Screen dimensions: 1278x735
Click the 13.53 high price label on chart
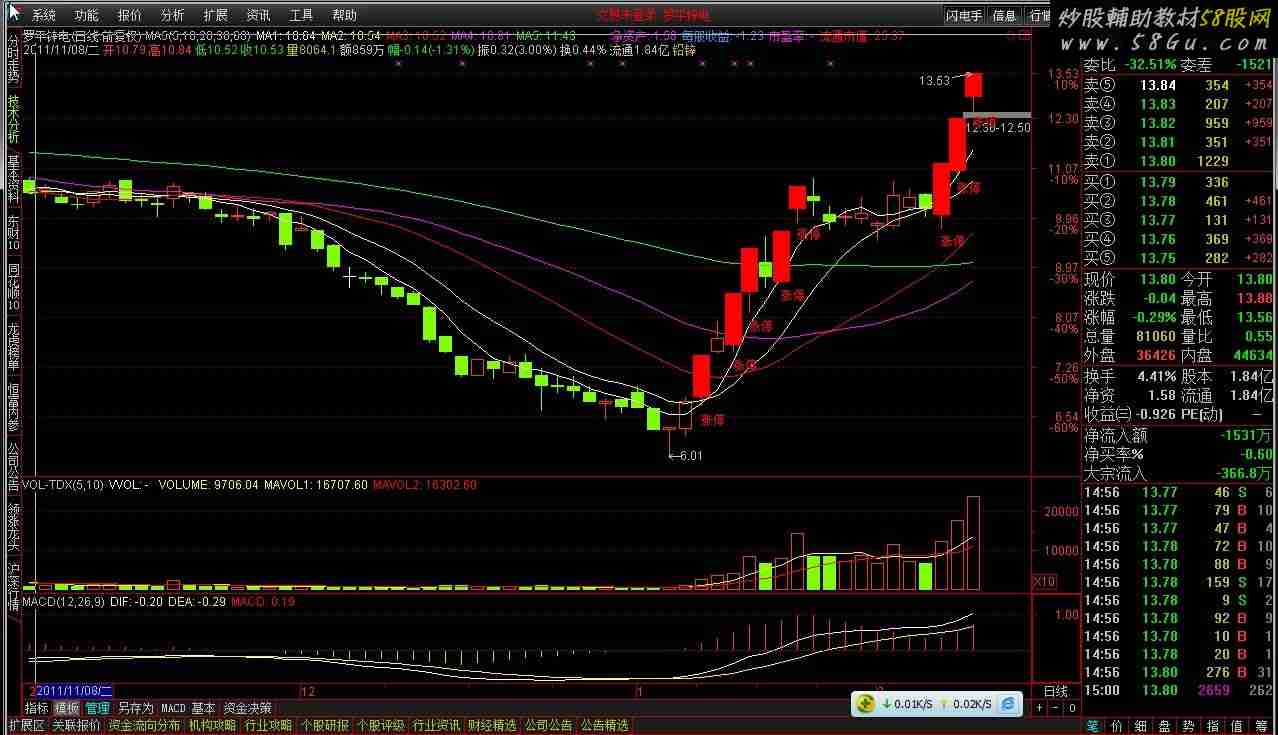click(934, 81)
